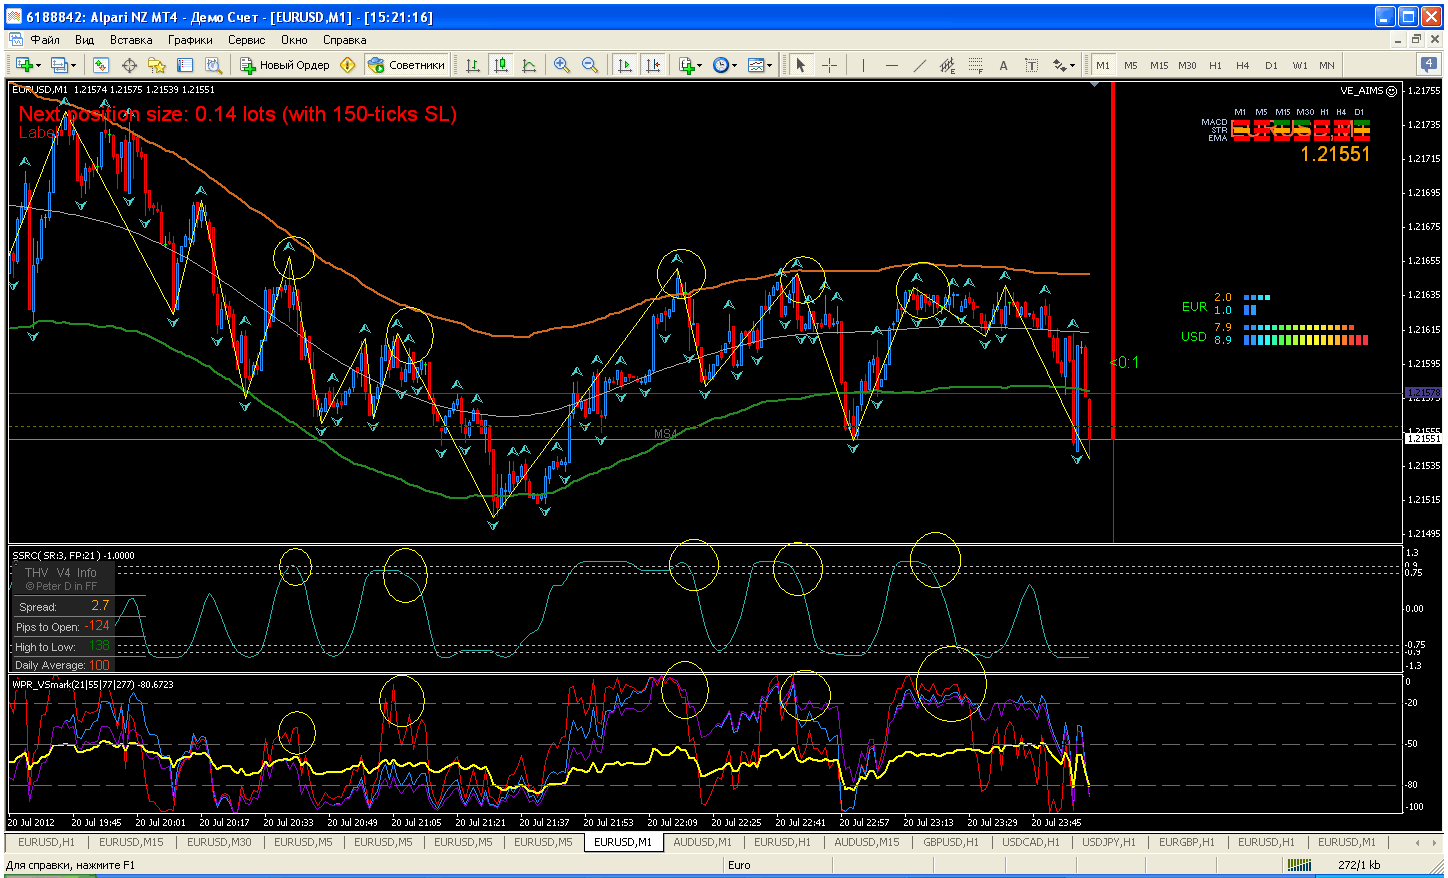Select the M15 timeframe button
1448x878 pixels.
[x=1159, y=65]
